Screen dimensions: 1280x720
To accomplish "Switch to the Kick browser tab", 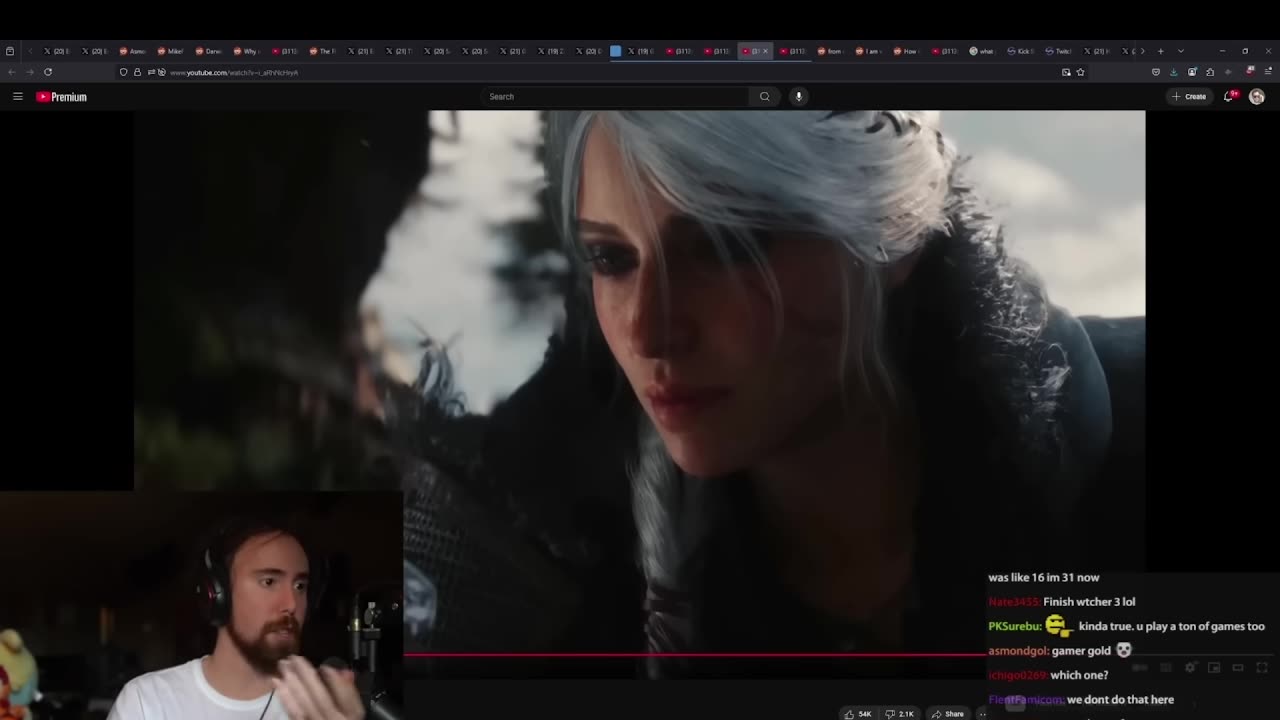I will pos(1019,51).
